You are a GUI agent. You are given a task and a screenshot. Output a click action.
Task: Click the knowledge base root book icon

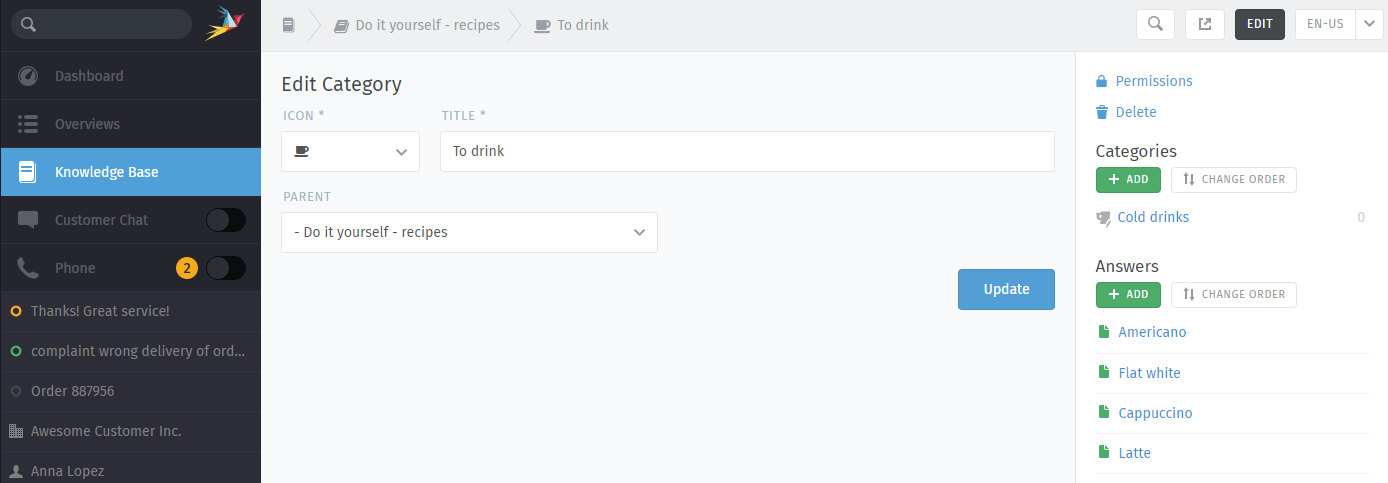tap(288, 25)
